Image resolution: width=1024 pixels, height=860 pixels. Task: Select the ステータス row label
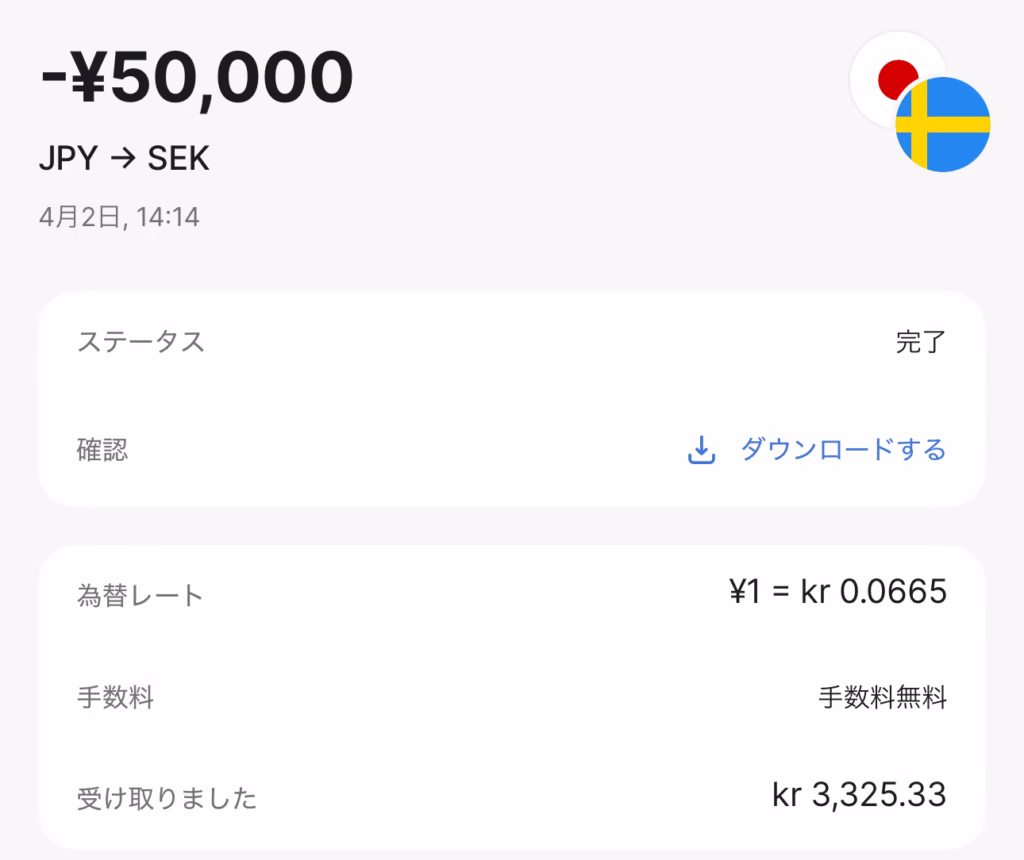[x=141, y=342]
